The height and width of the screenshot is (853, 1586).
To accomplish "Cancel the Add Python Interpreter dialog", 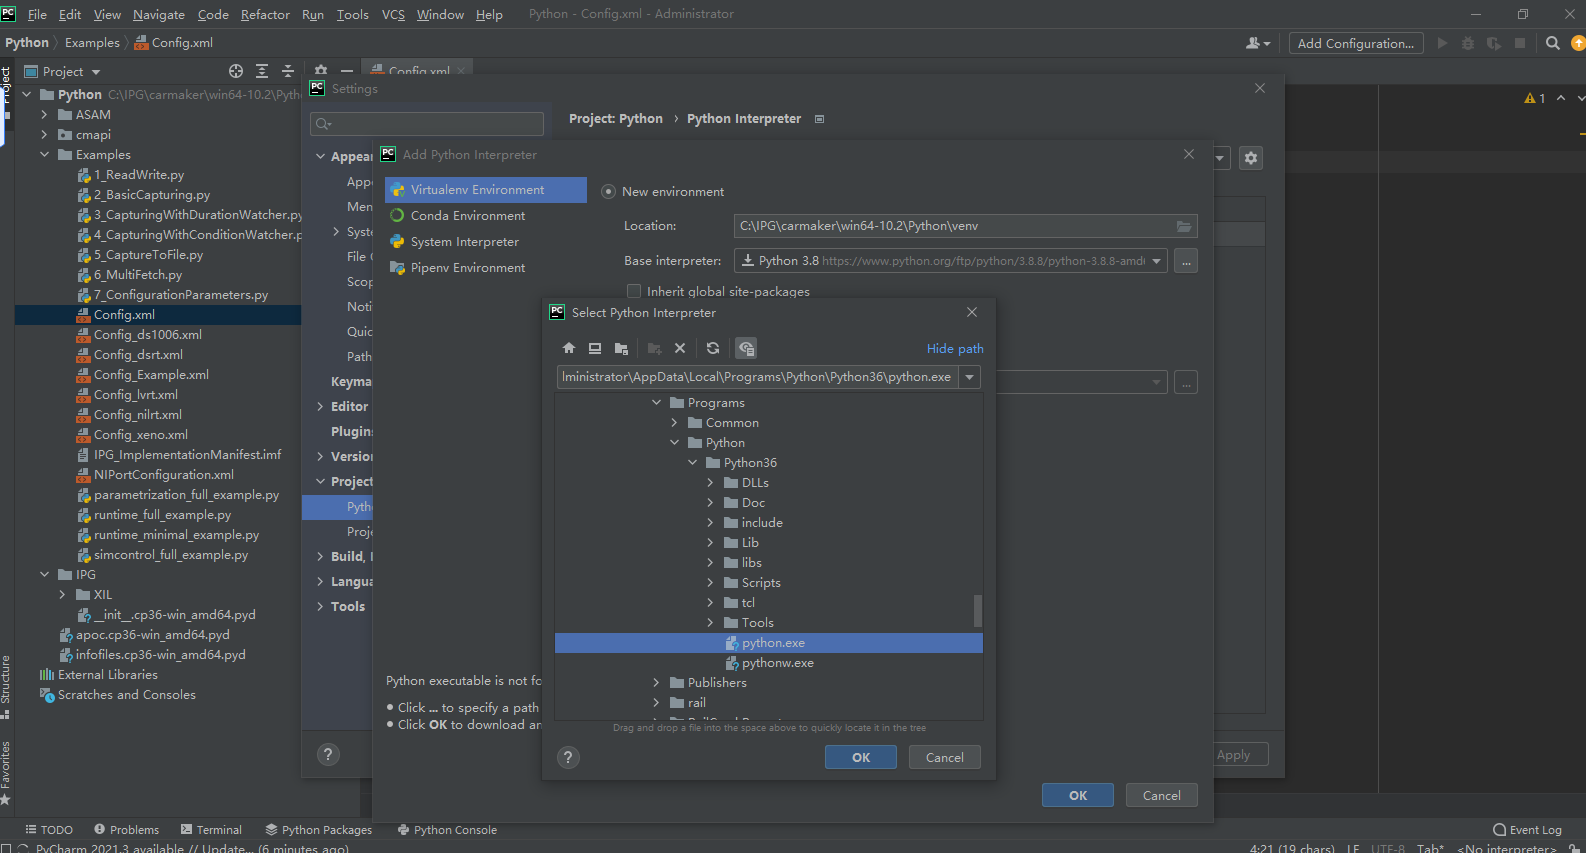I will click(x=1162, y=796).
